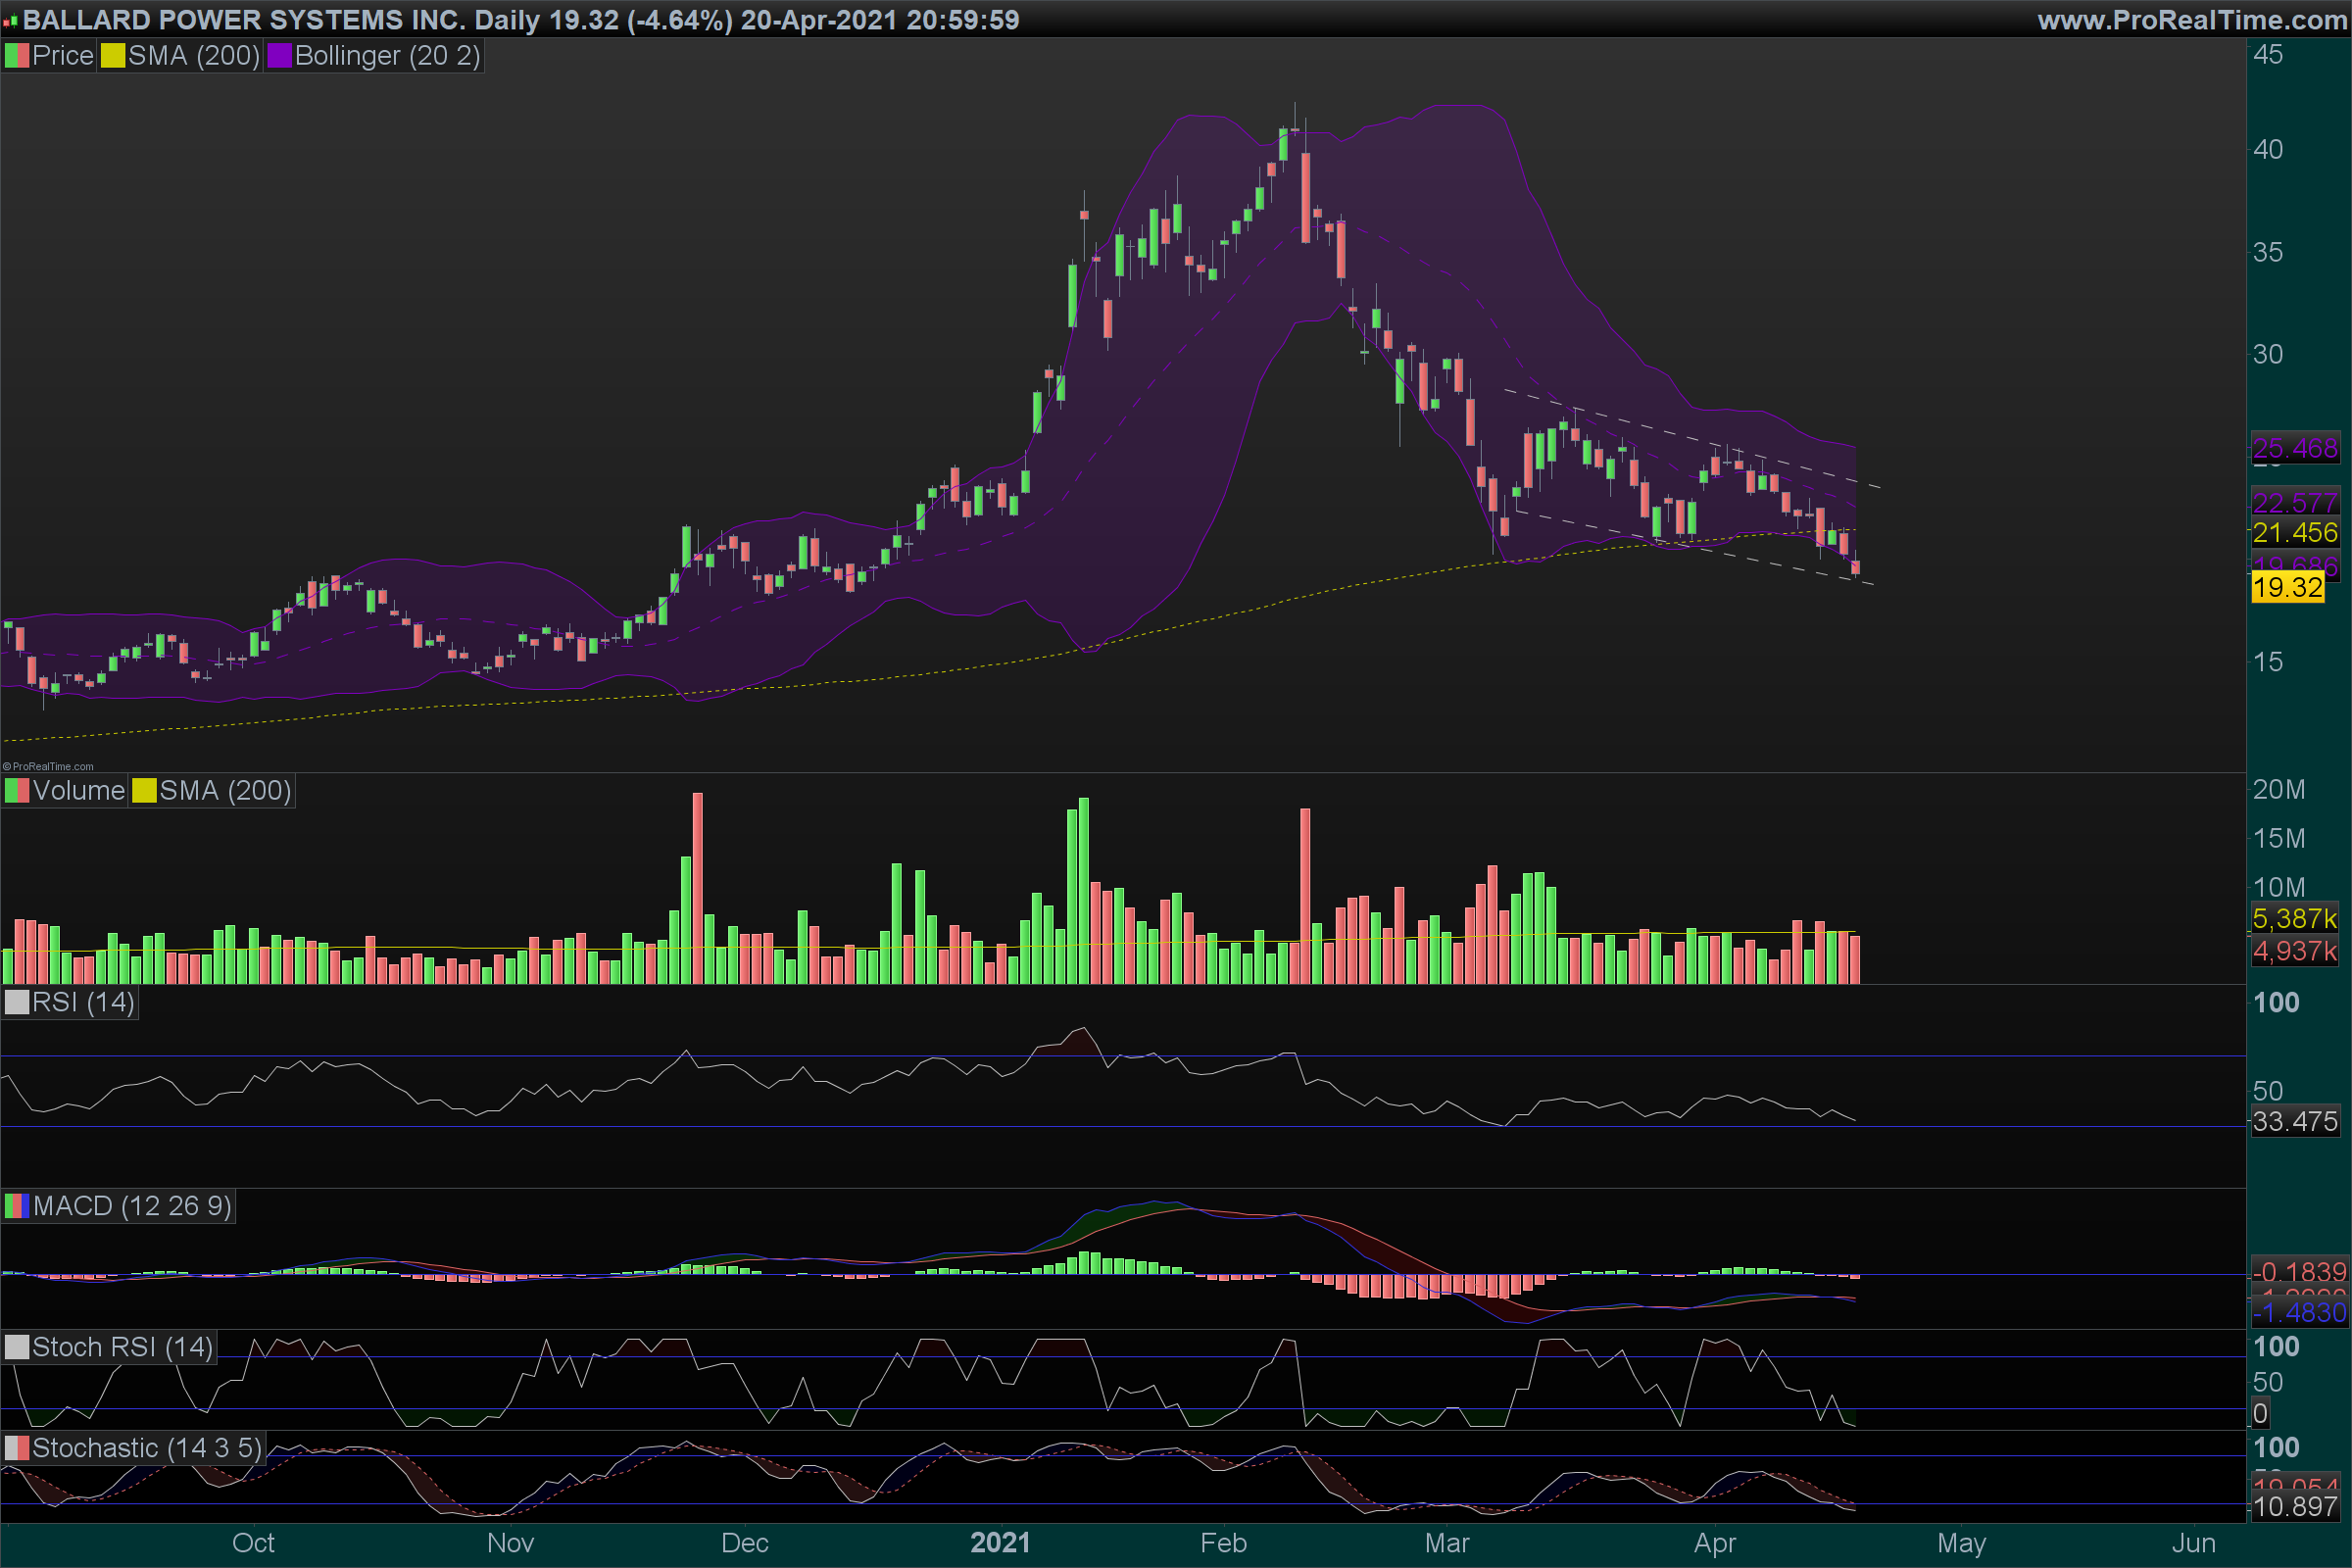Image resolution: width=2352 pixels, height=1568 pixels.
Task: Open the MACD (12 26 9) label
Action: 132,1206
